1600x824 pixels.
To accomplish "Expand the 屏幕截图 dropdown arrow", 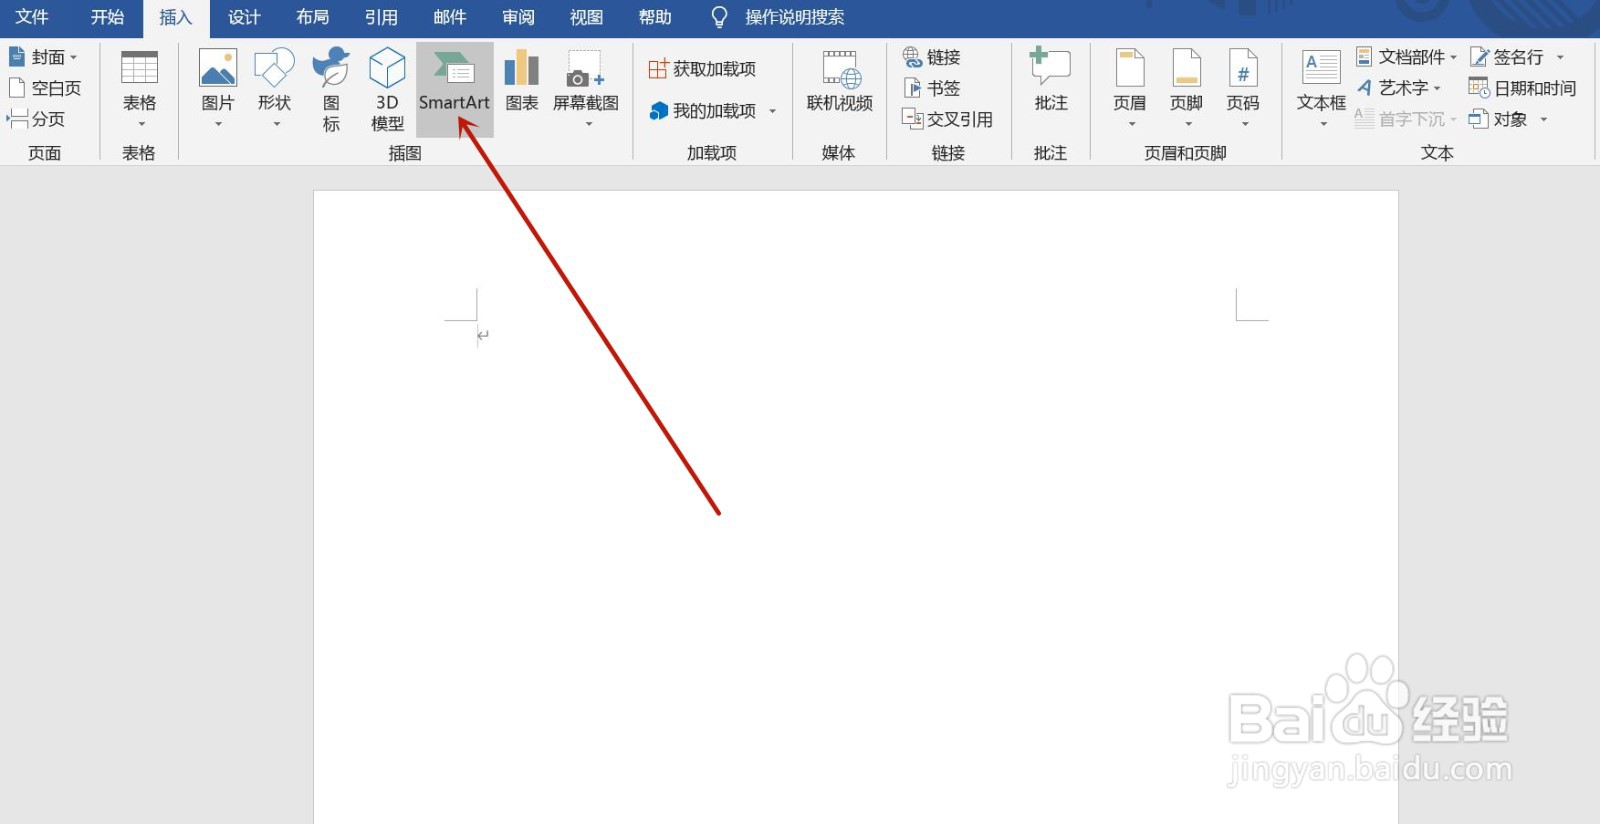I will 589,124.
